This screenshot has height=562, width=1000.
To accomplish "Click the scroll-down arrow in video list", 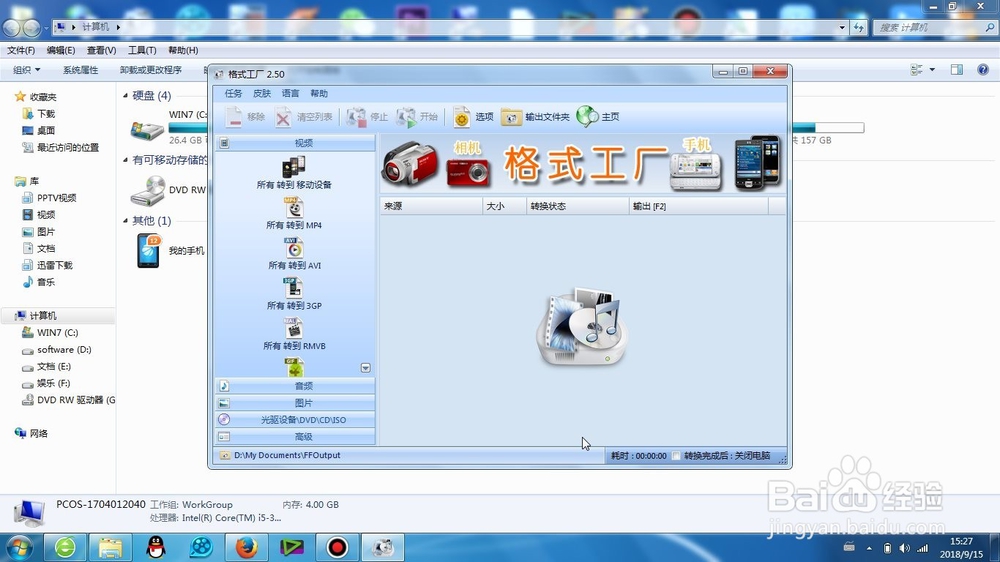I will pyautogui.click(x=365, y=368).
